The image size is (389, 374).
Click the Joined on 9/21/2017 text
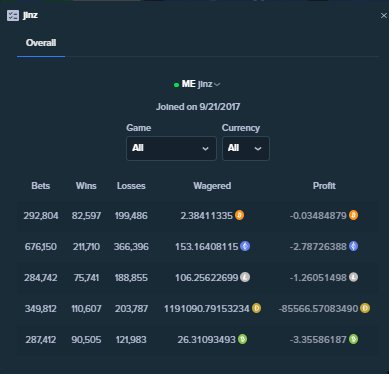coord(198,107)
